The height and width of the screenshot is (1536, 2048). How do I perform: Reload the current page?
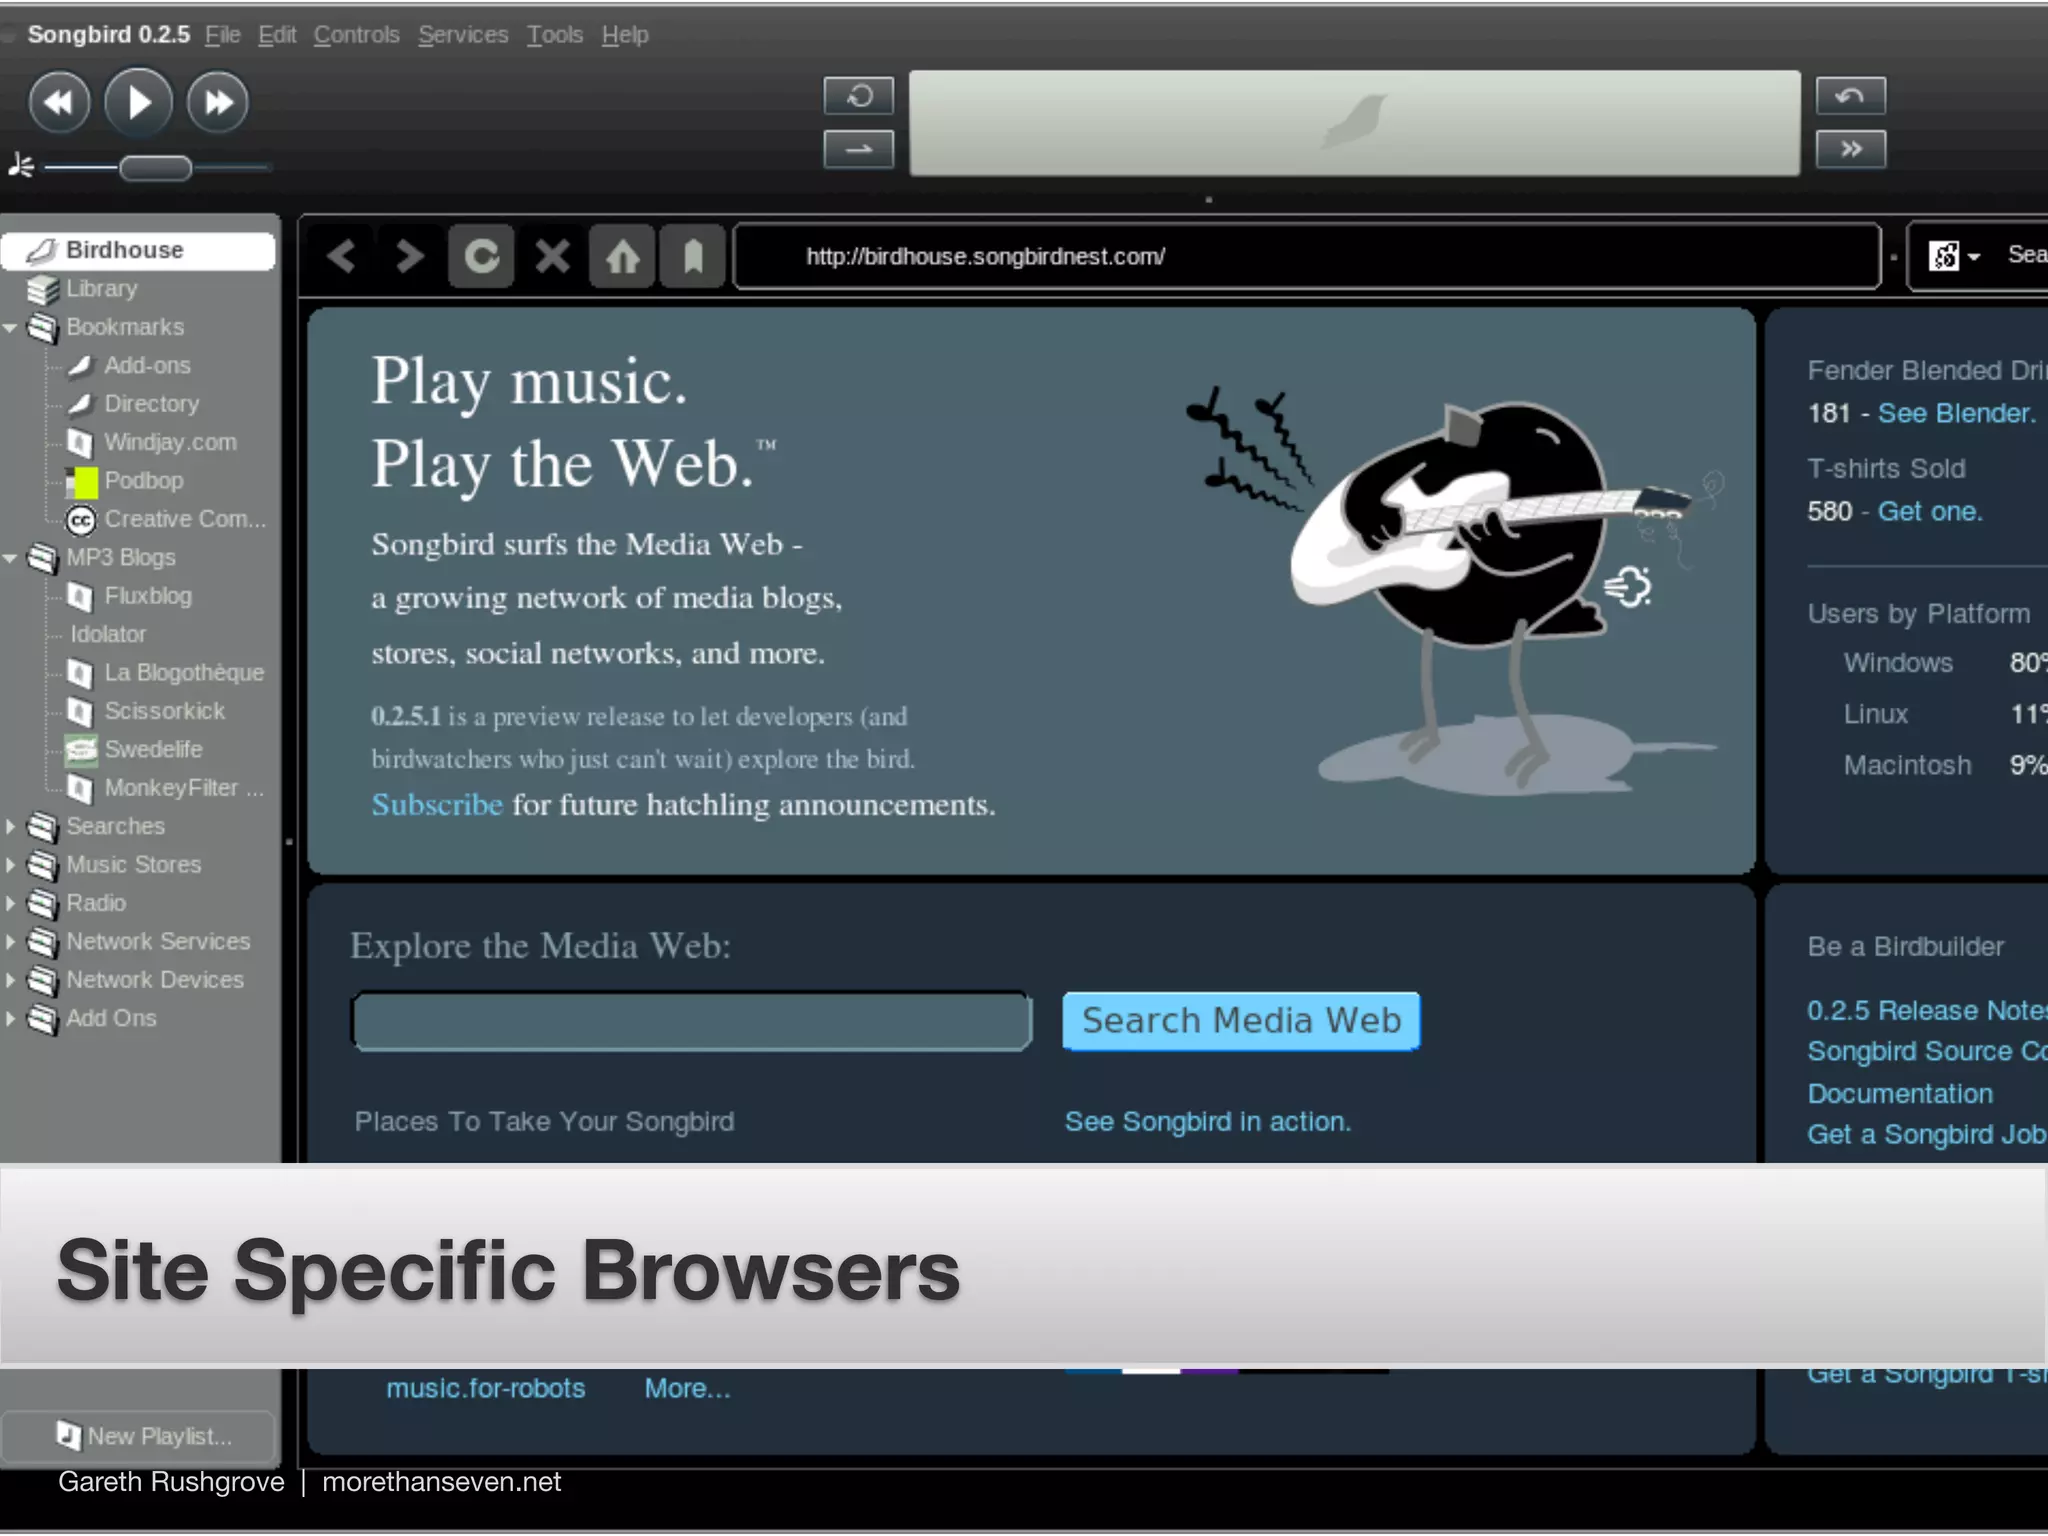pyautogui.click(x=481, y=257)
